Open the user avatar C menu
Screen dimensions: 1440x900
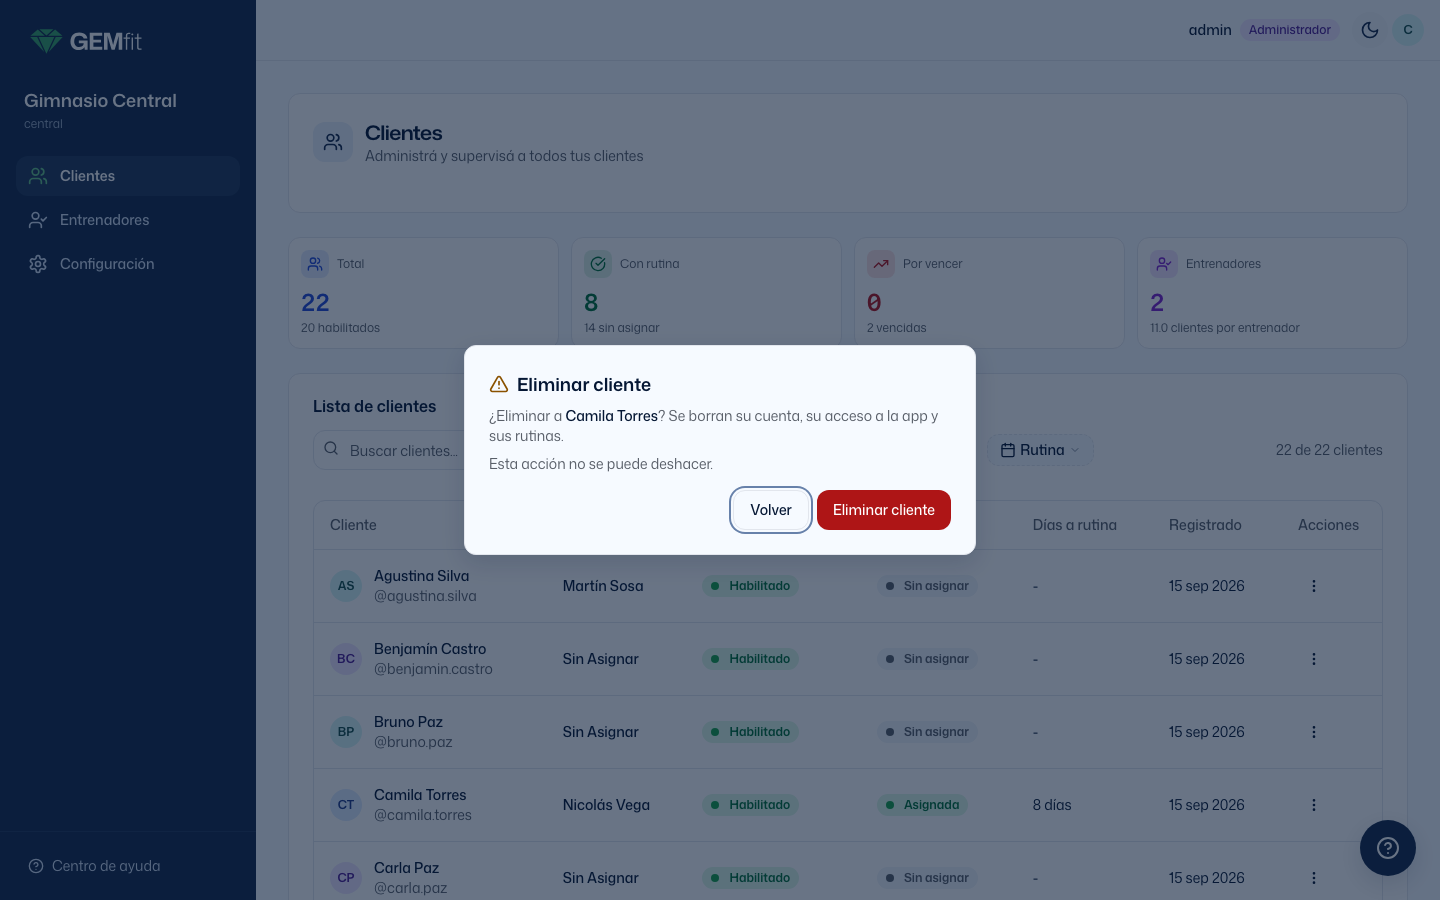pos(1408,30)
